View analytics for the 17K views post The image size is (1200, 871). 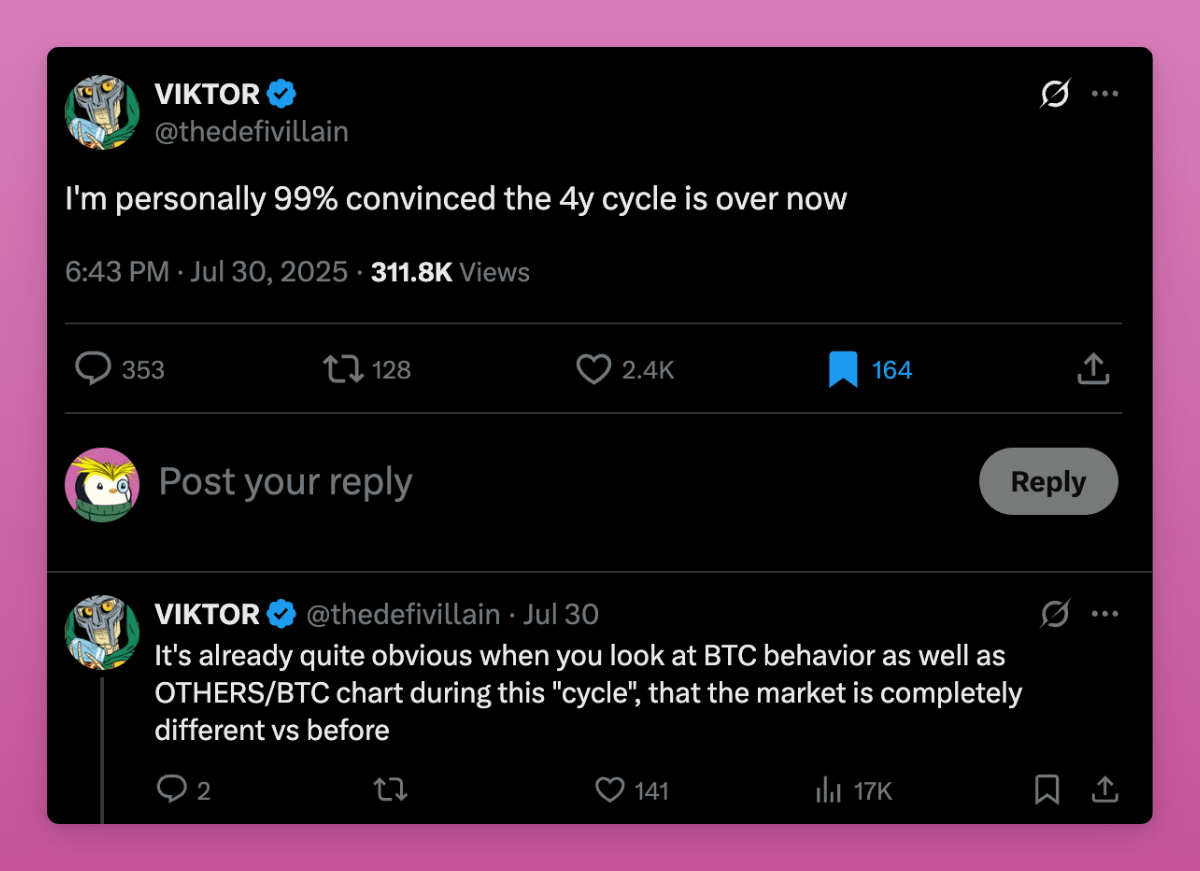(829, 790)
